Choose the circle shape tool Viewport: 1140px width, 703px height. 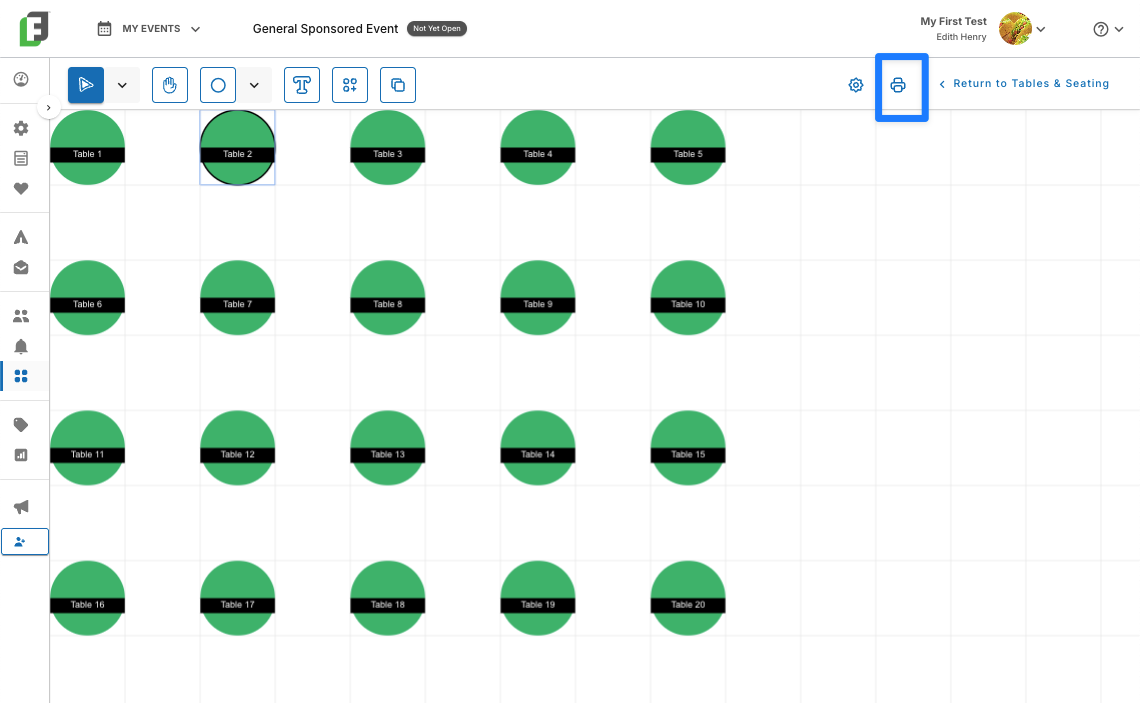pyautogui.click(x=218, y=85)
